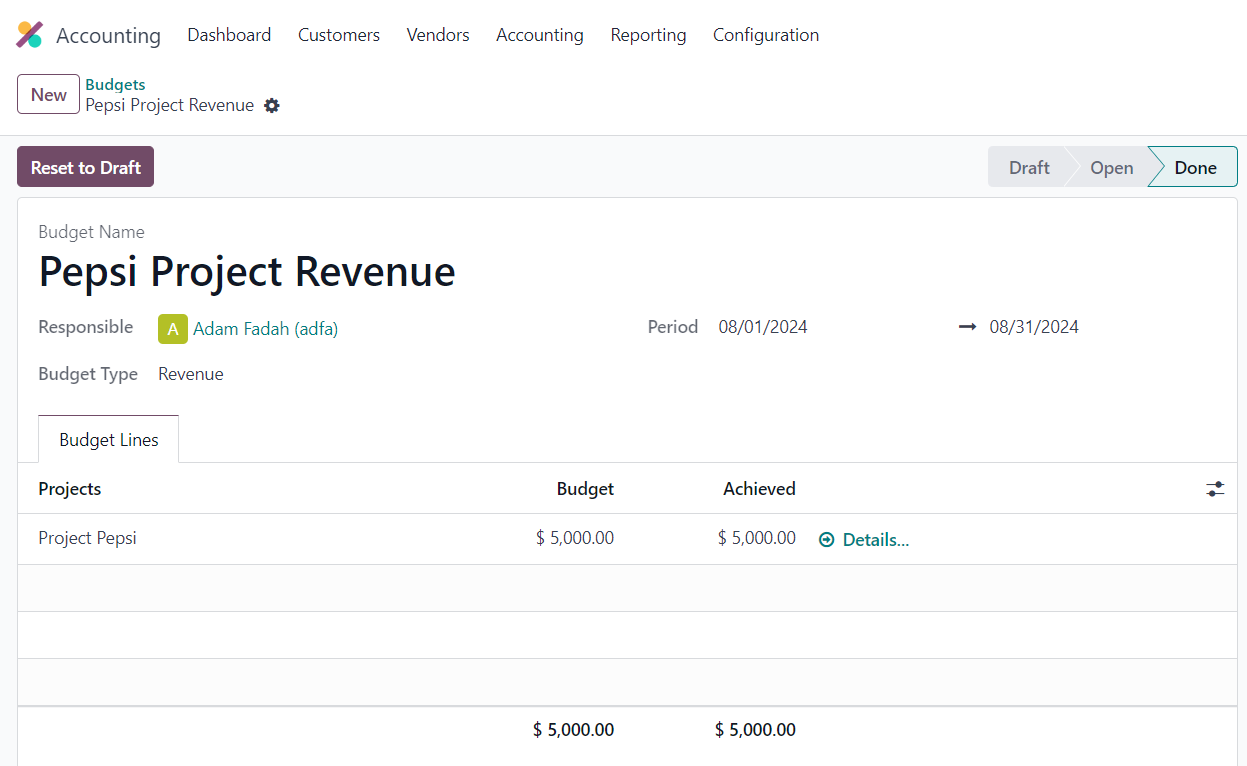Open the Dashboard menu
This screenshot has width=1247, height=766.
click(x=229, y=35)
